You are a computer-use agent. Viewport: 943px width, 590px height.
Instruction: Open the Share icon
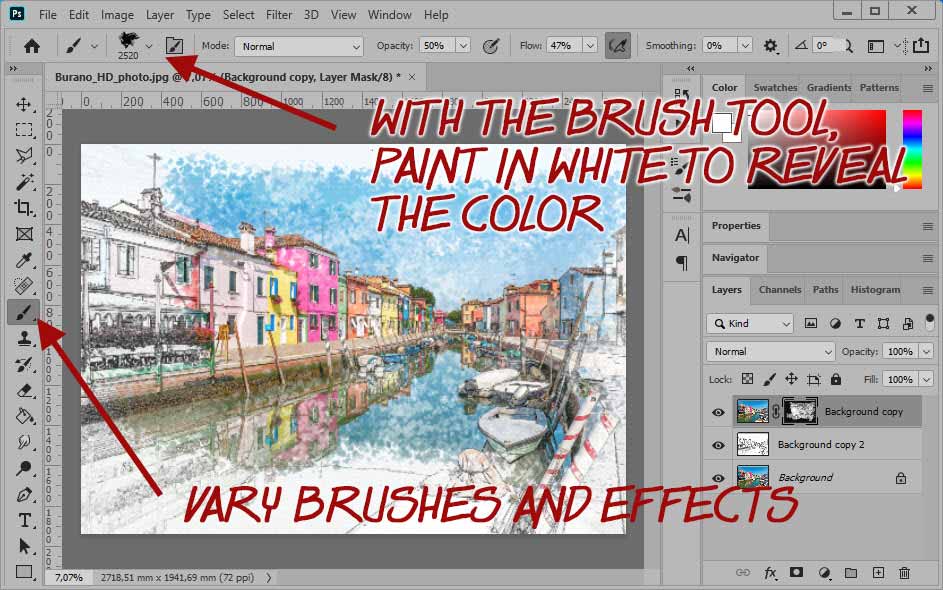click(921, 46)
